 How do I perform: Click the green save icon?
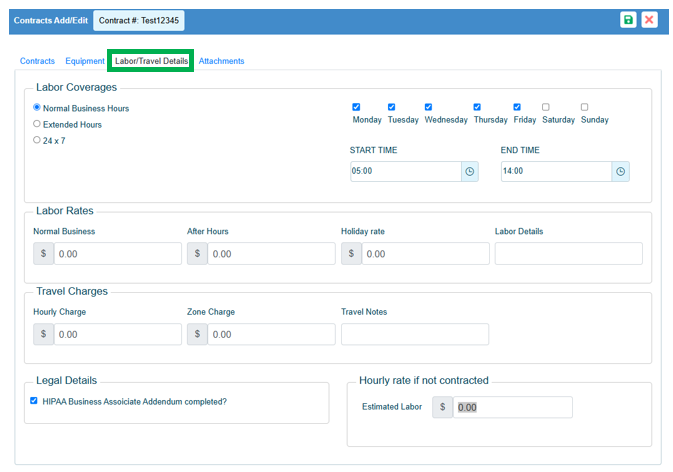coord(628,20)
